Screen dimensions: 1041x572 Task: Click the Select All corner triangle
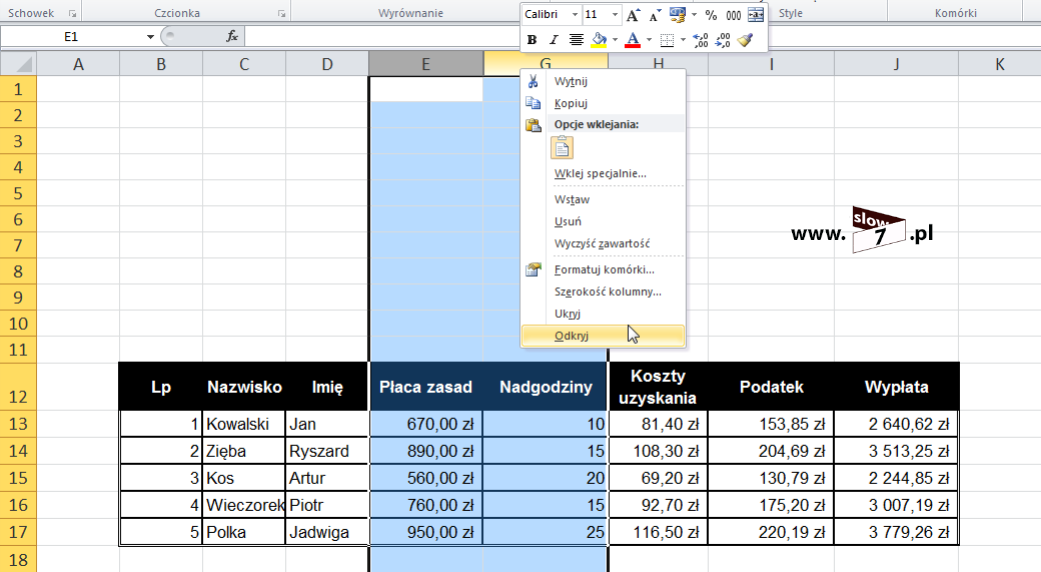[x=18, y=64]
